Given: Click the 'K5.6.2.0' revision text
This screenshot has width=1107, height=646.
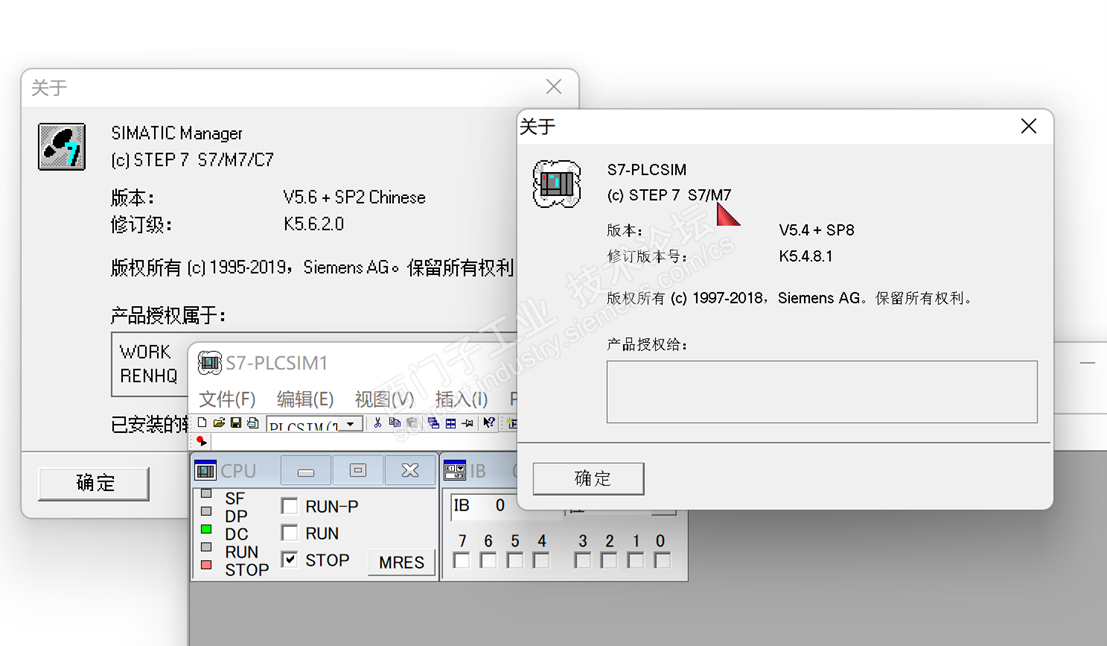Looking at the screenshot, I should pyautogui.click(x=313, y=224).
